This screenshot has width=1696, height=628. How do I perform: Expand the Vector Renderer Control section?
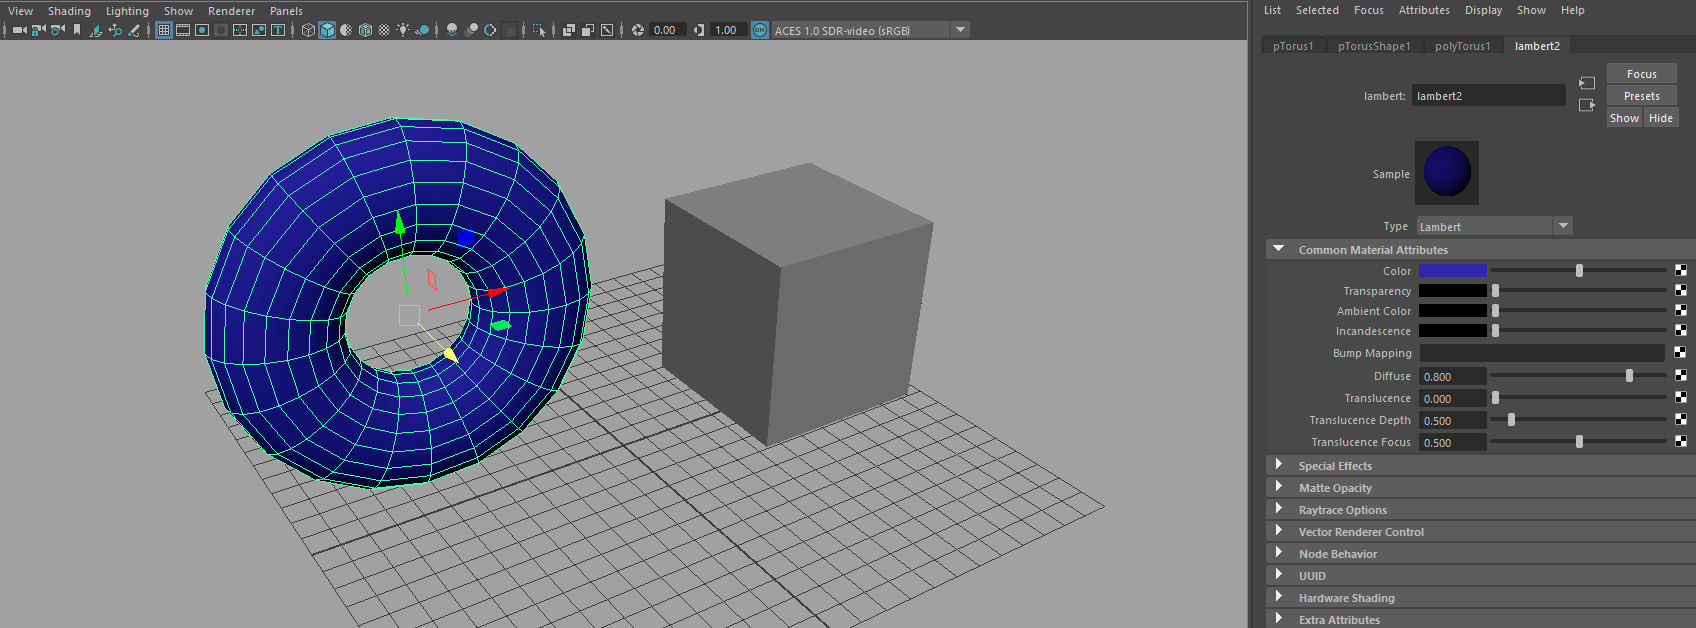[x=1278, y=531]
